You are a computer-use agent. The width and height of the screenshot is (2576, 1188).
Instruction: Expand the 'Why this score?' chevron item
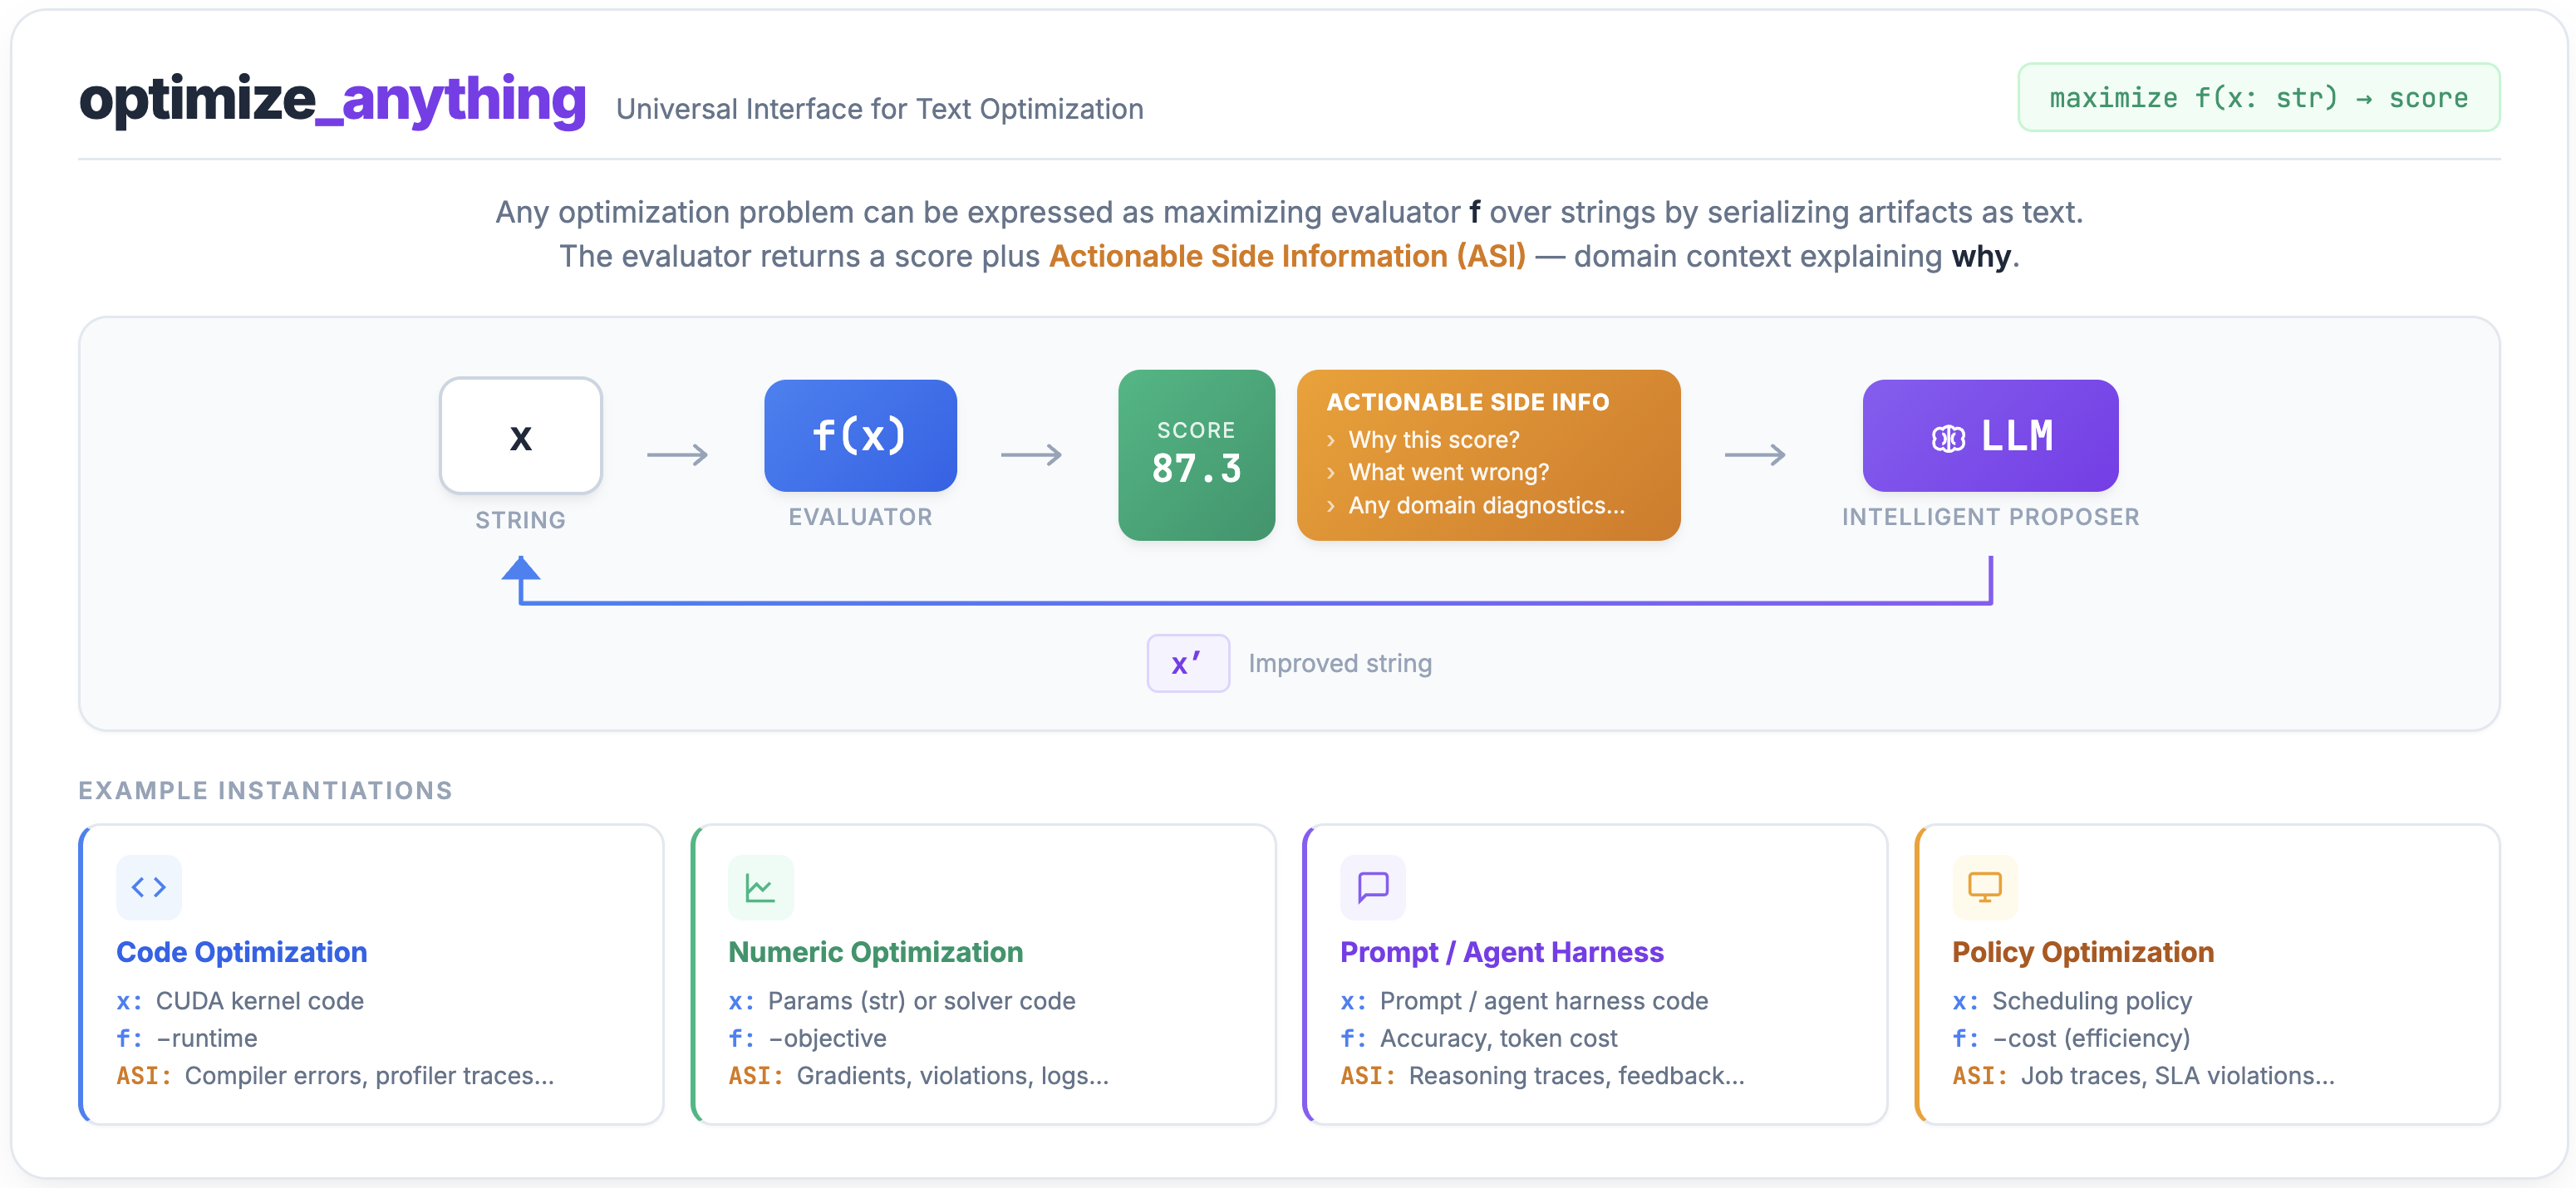click(1331, 440)
